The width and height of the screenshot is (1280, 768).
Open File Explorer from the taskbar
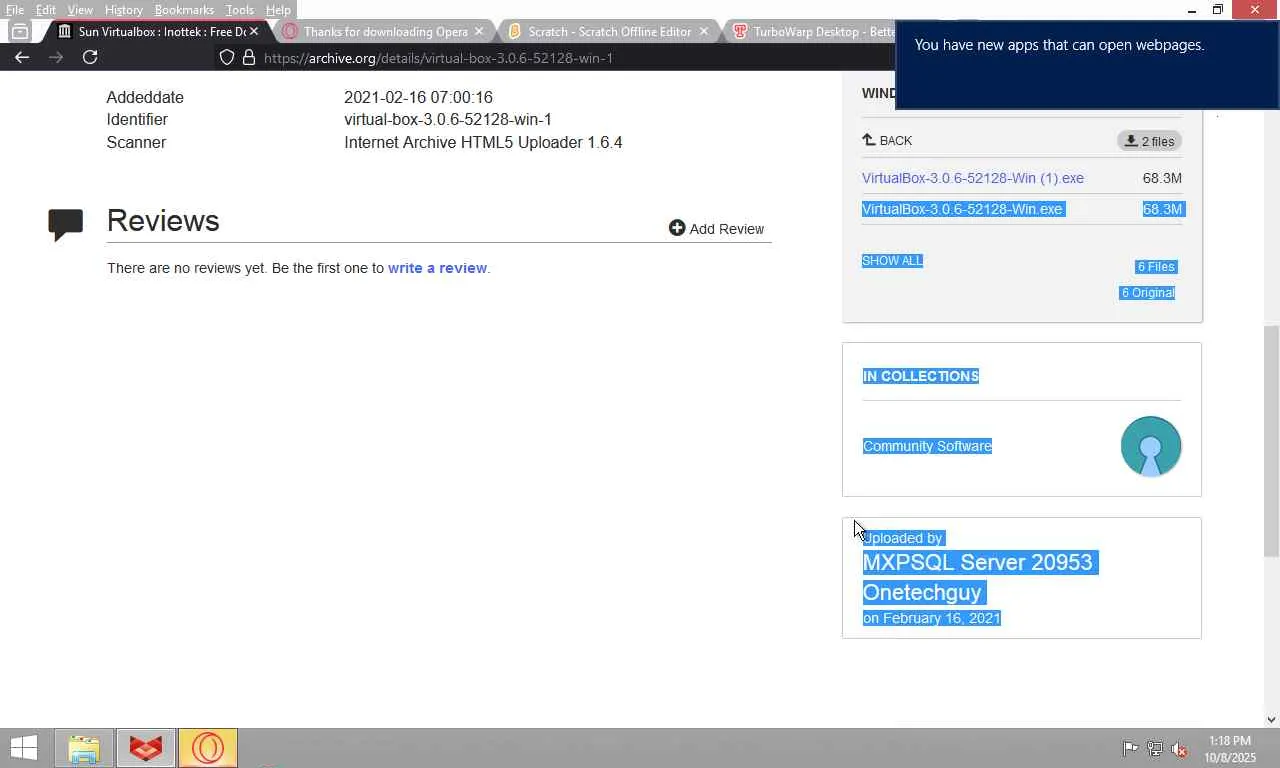coord(84,748)
